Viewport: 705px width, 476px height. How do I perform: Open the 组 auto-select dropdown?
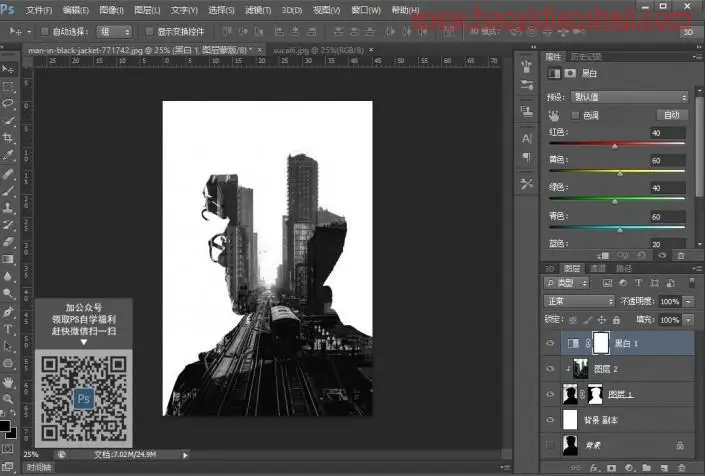pos(114,31)
